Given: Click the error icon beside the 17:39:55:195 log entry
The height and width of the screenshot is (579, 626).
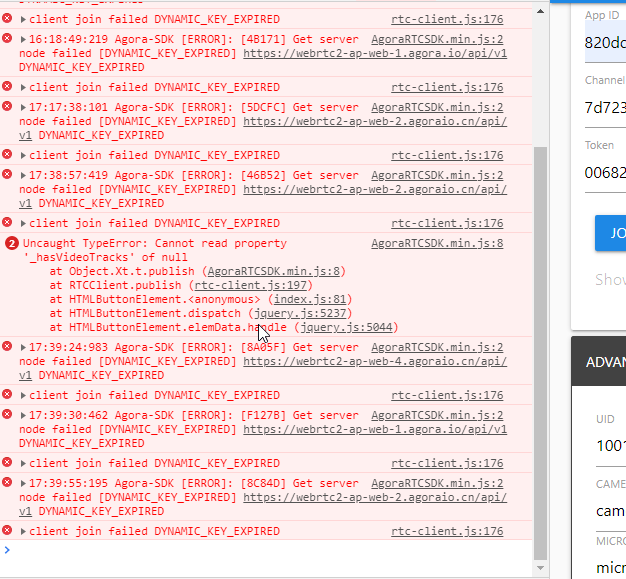Looking at the screenshot, I should point(7,482).
